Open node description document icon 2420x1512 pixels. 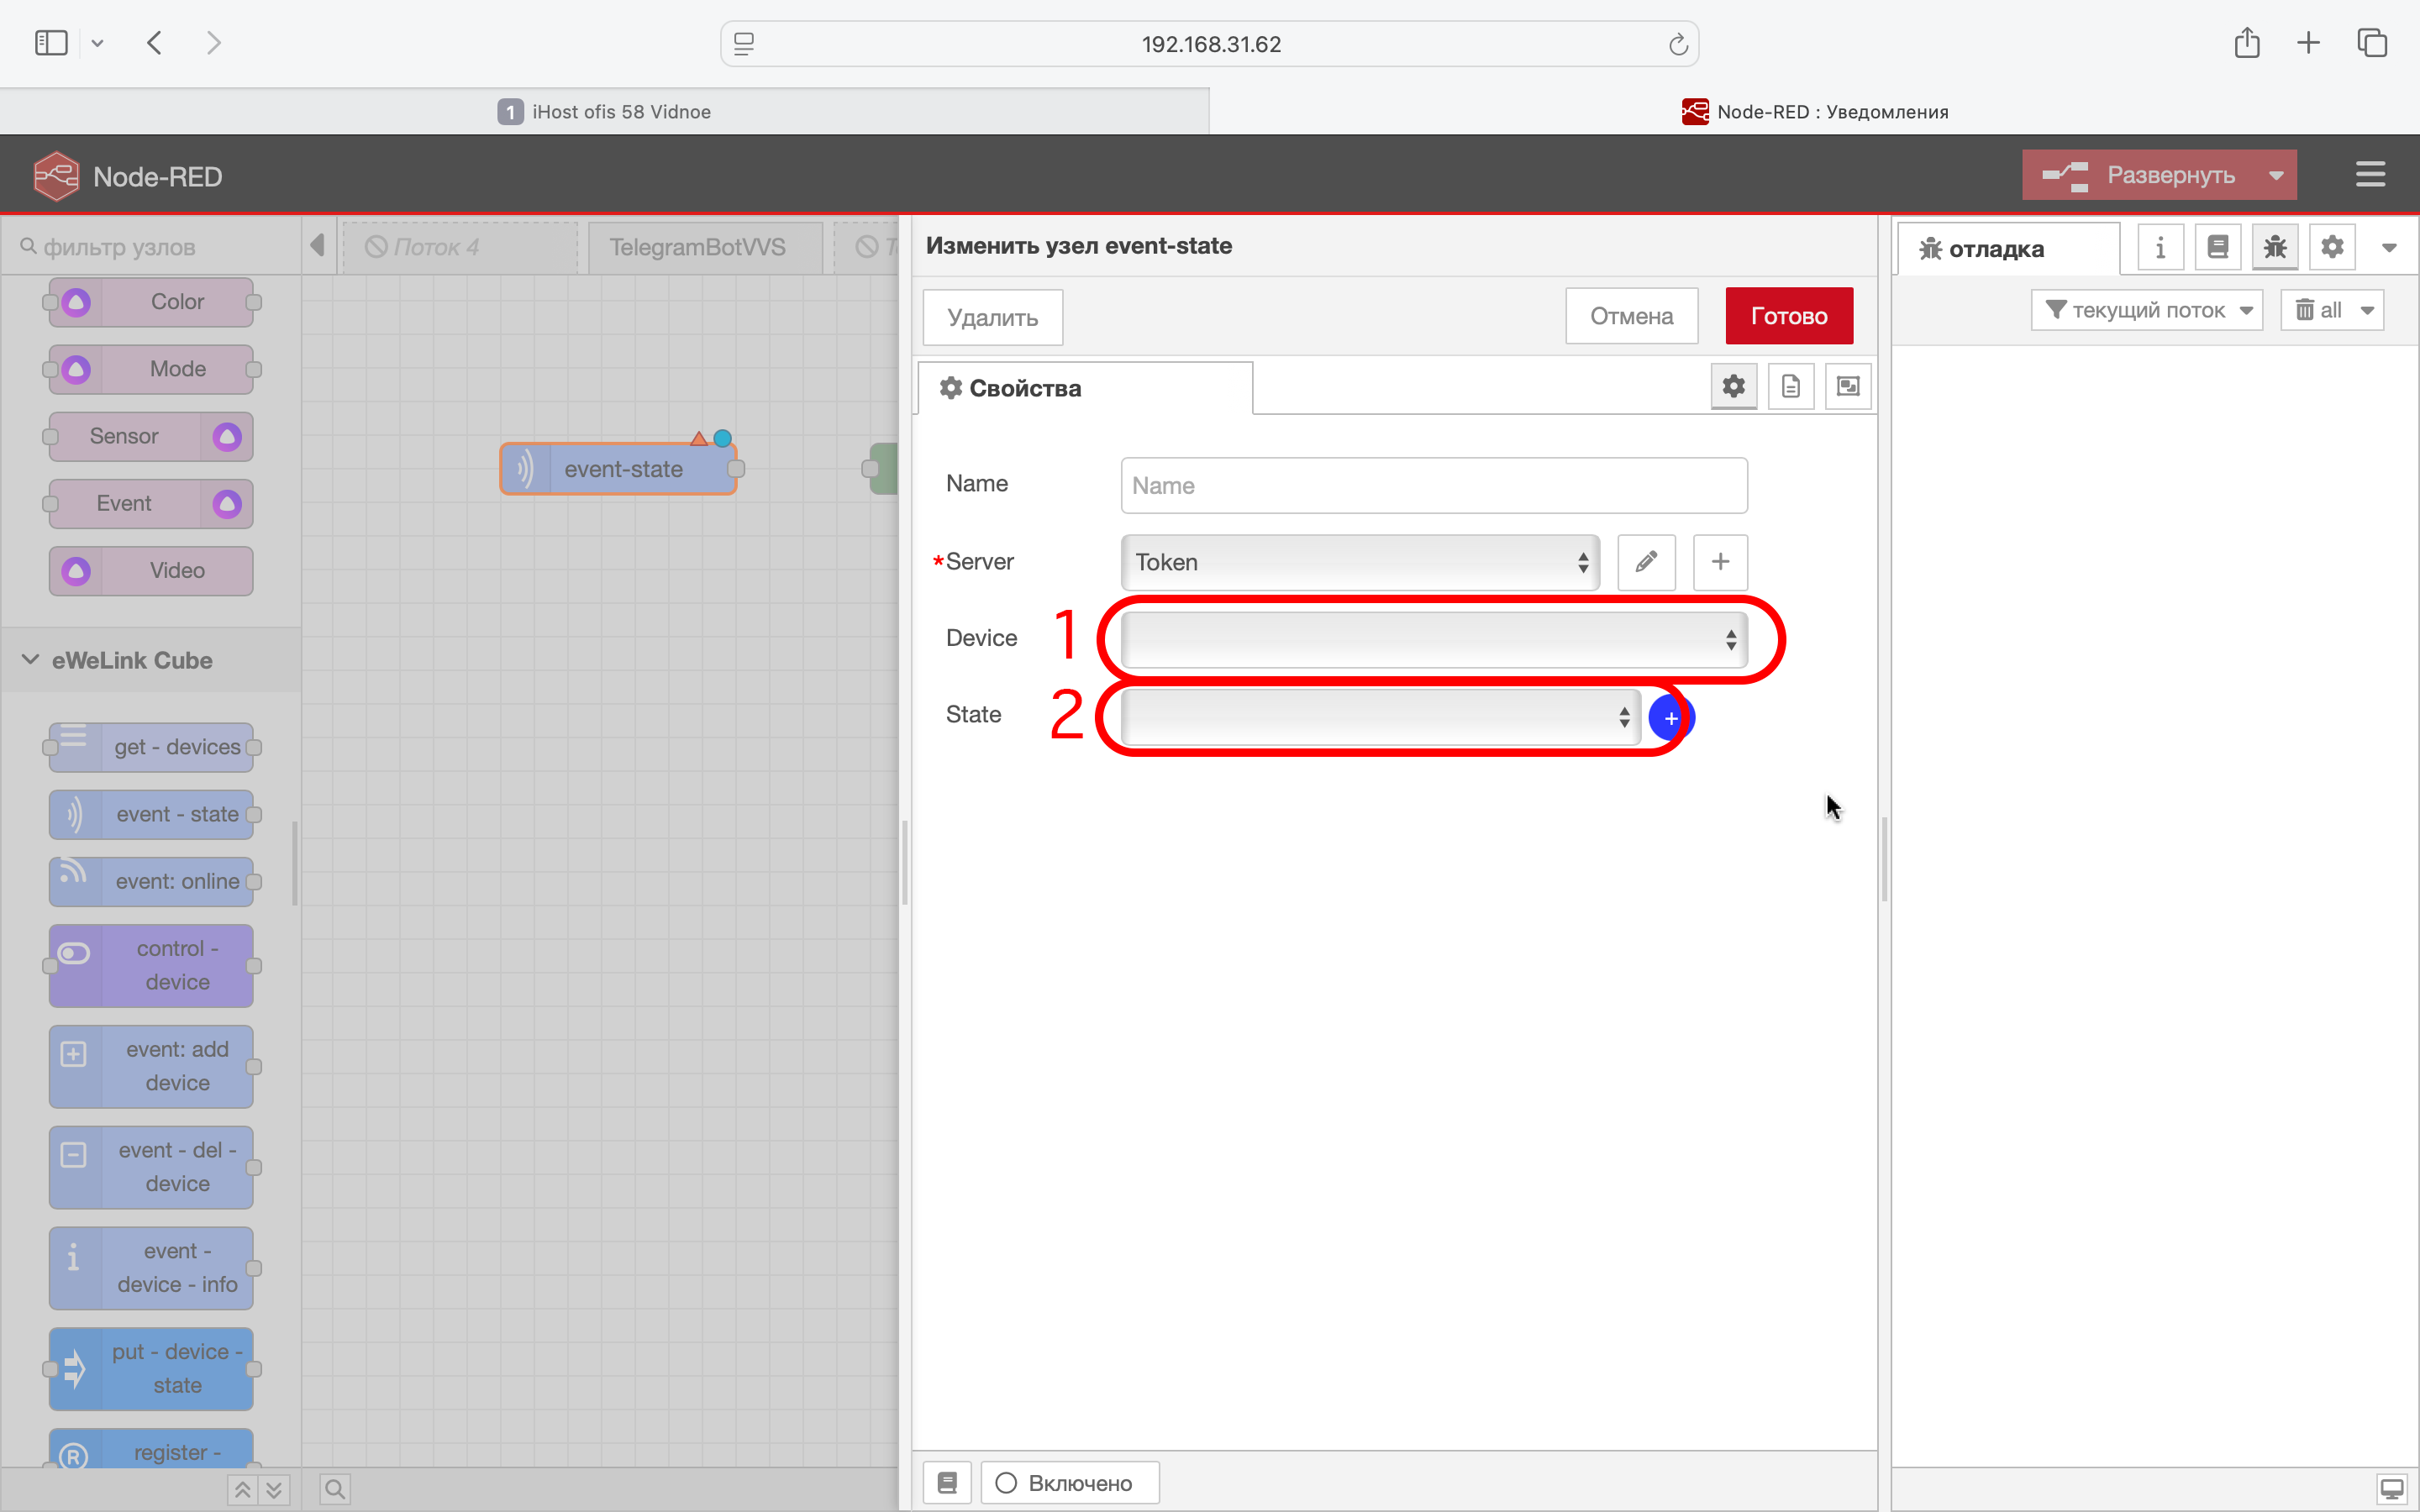1790,387
